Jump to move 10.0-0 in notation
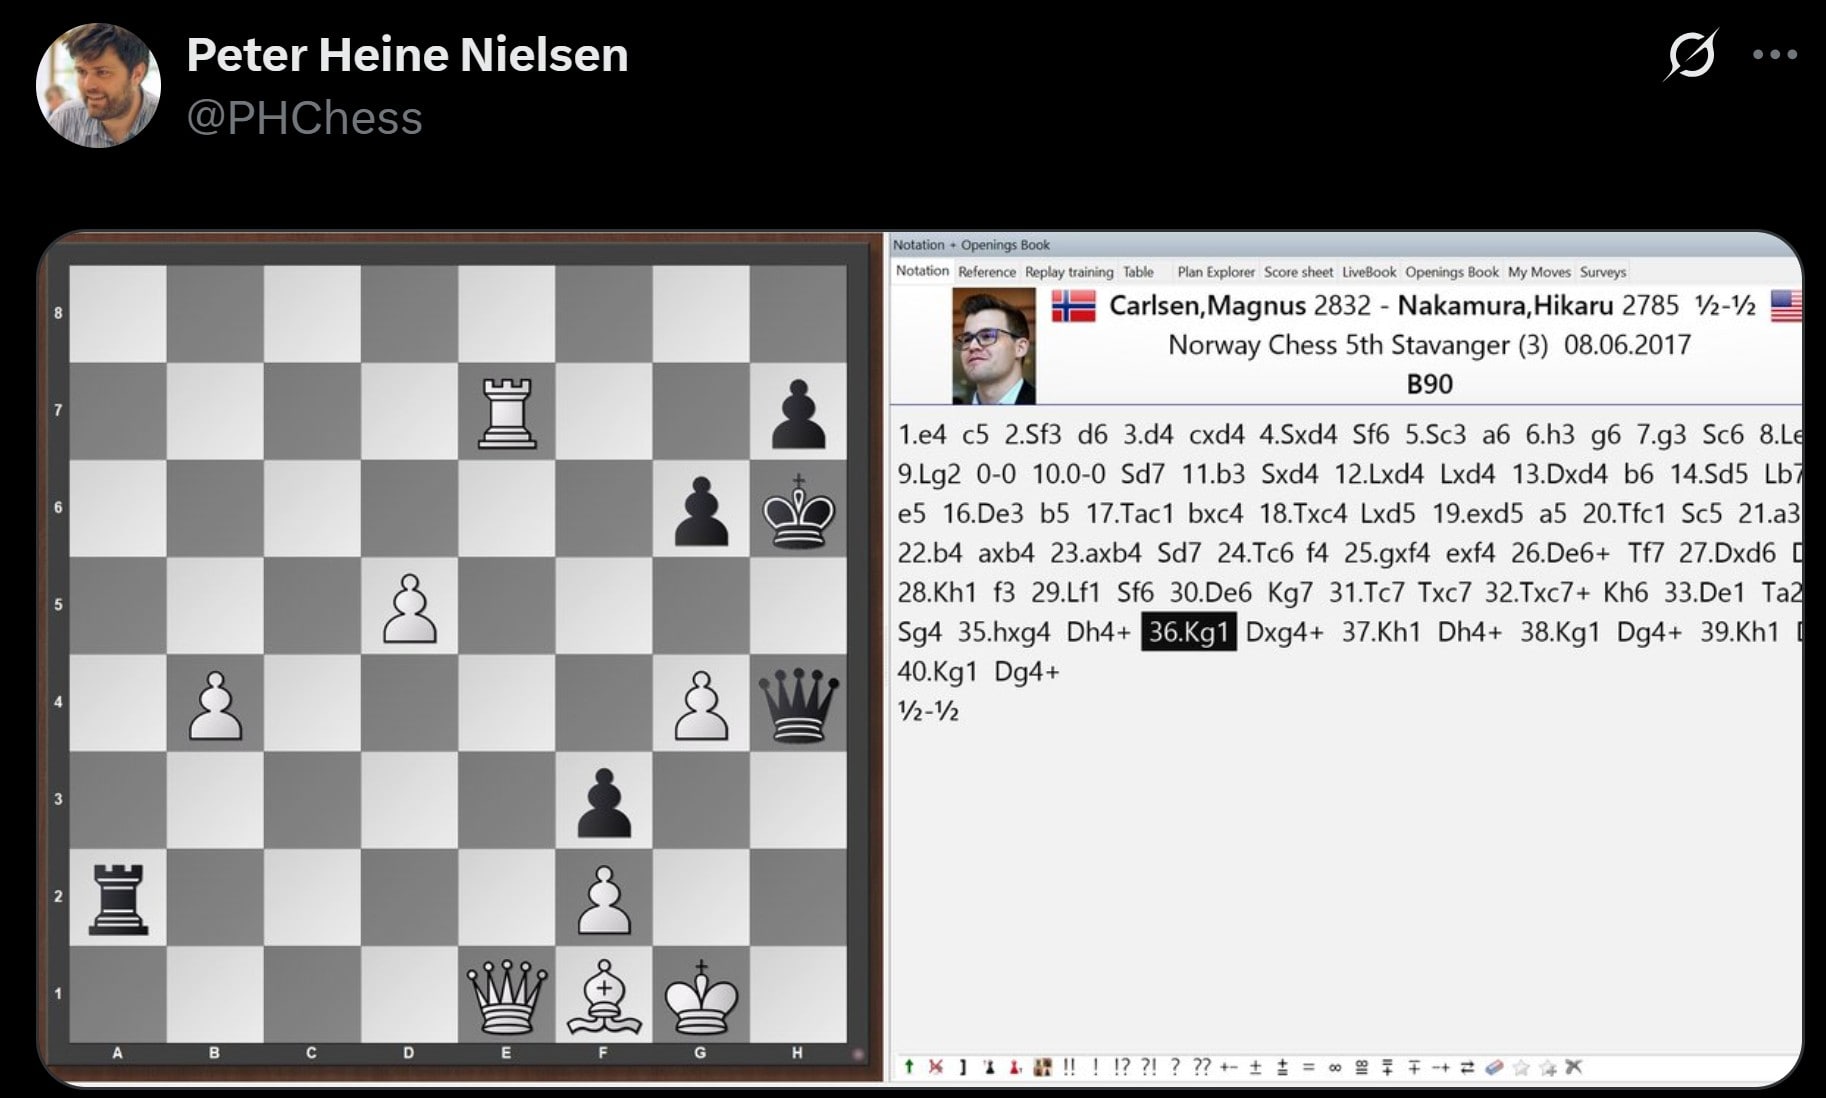This screenshot has width=1826, height=1098. coord(1068,474)
